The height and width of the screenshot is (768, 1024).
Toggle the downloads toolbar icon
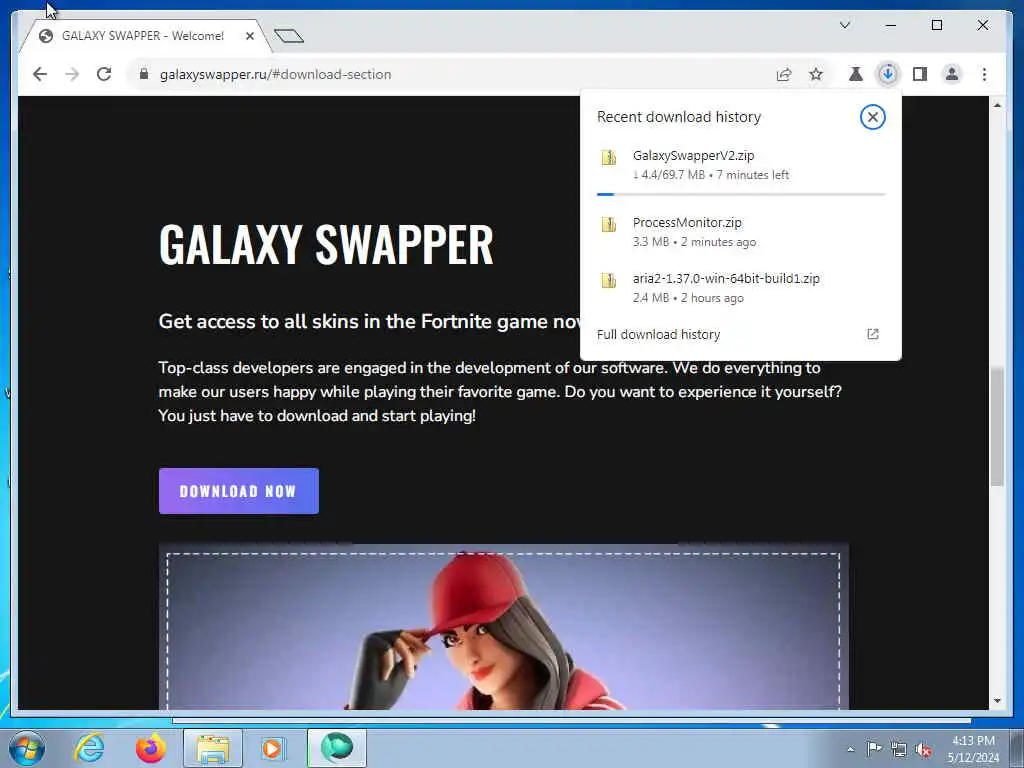(888, 74)
